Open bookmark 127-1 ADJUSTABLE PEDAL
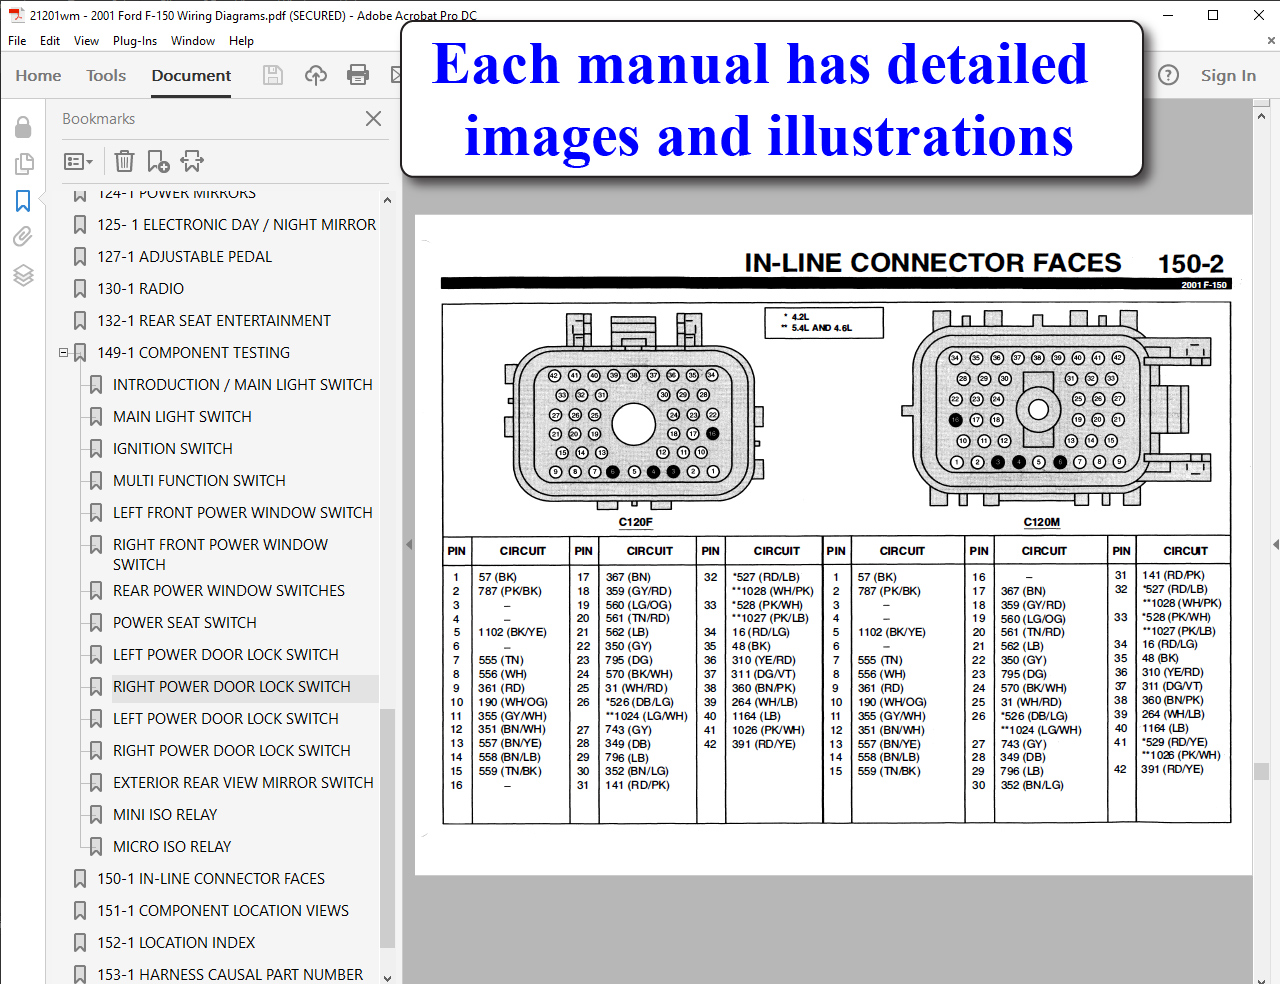The height and width of the screenshot is (984, 1280). pyautogui.click(x=184, y=257)
